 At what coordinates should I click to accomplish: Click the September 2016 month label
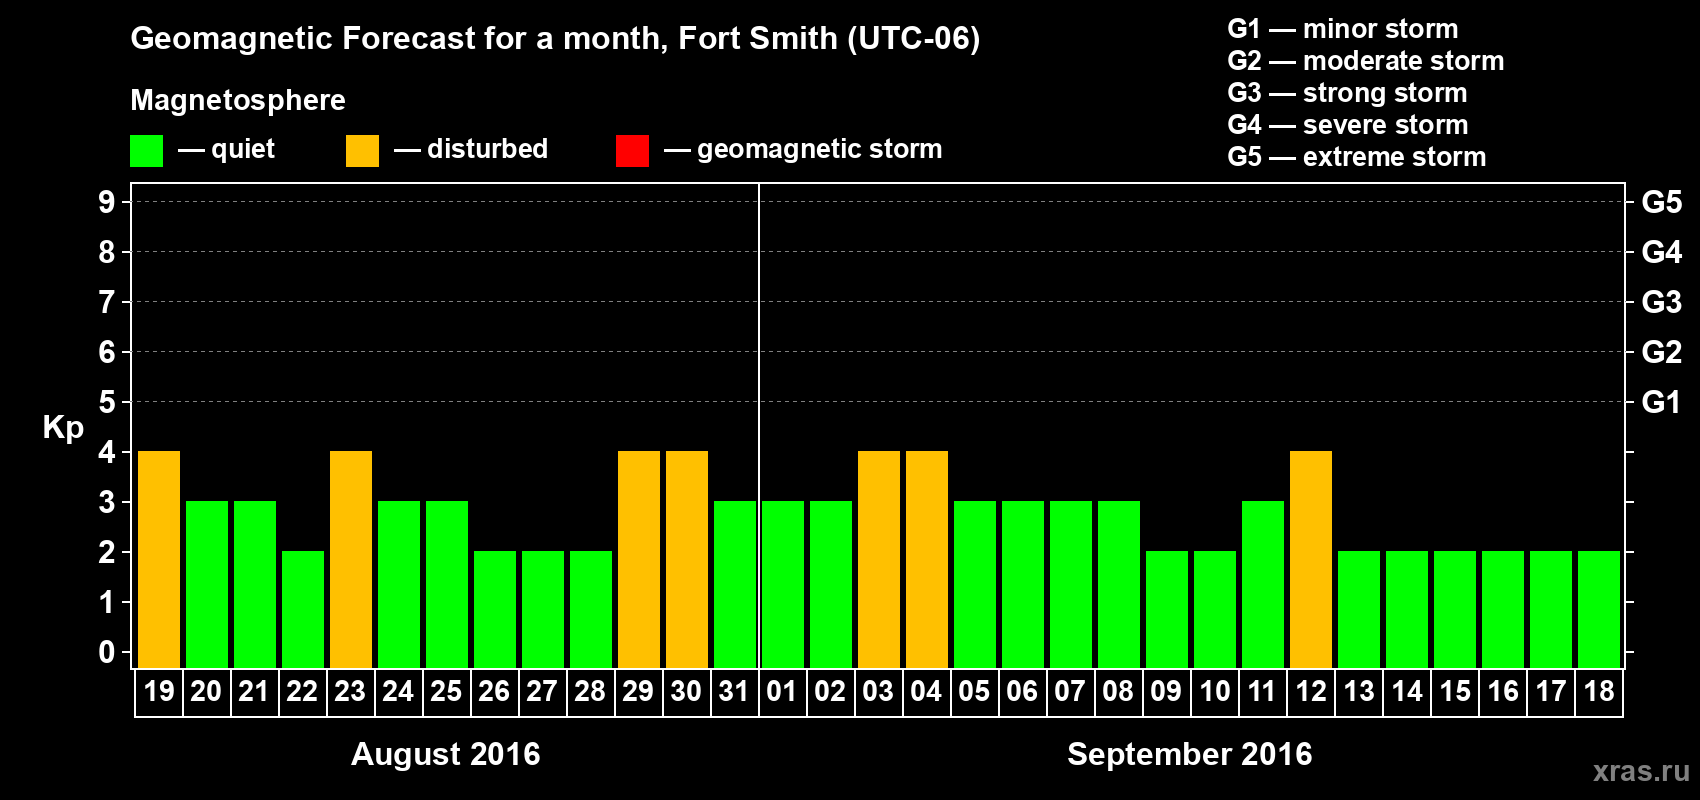tap(1190, 754)
